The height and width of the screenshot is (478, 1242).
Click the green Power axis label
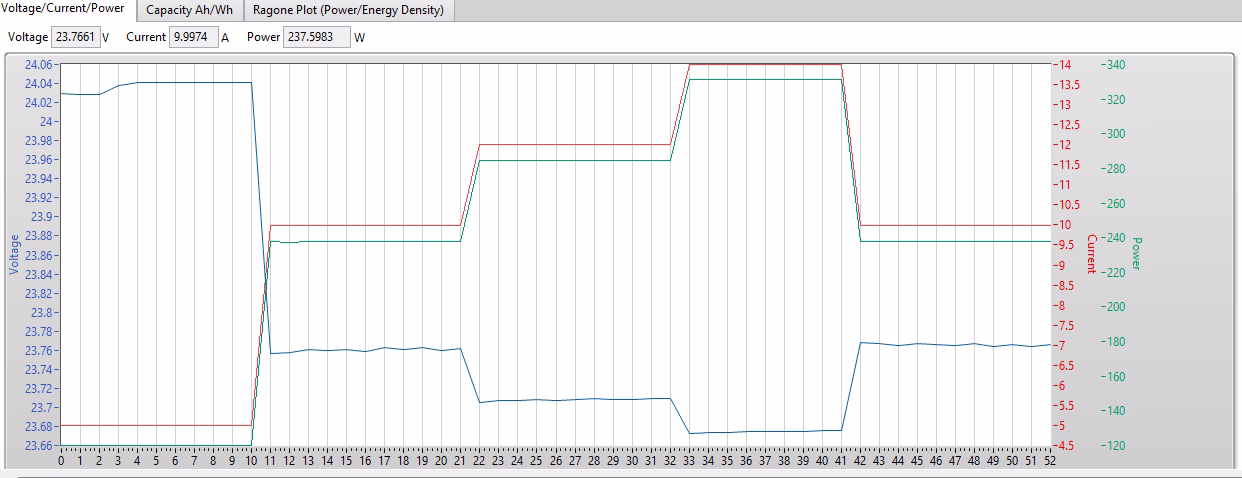tap(1136, 252)
